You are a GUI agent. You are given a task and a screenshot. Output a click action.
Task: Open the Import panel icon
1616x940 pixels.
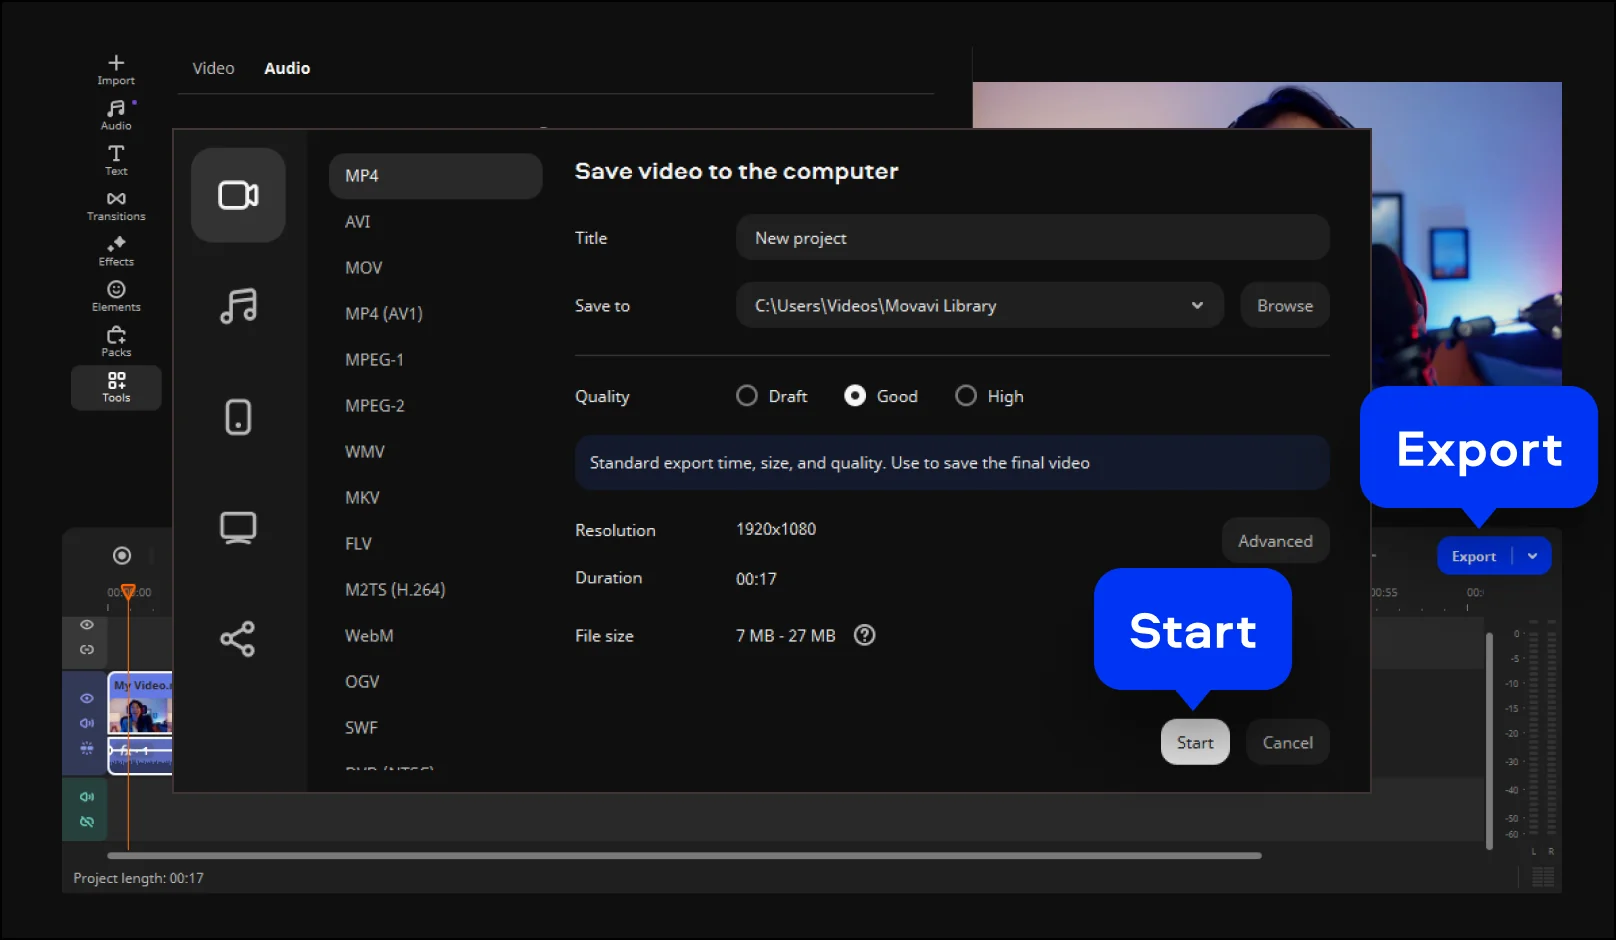[x=116, y=69]
